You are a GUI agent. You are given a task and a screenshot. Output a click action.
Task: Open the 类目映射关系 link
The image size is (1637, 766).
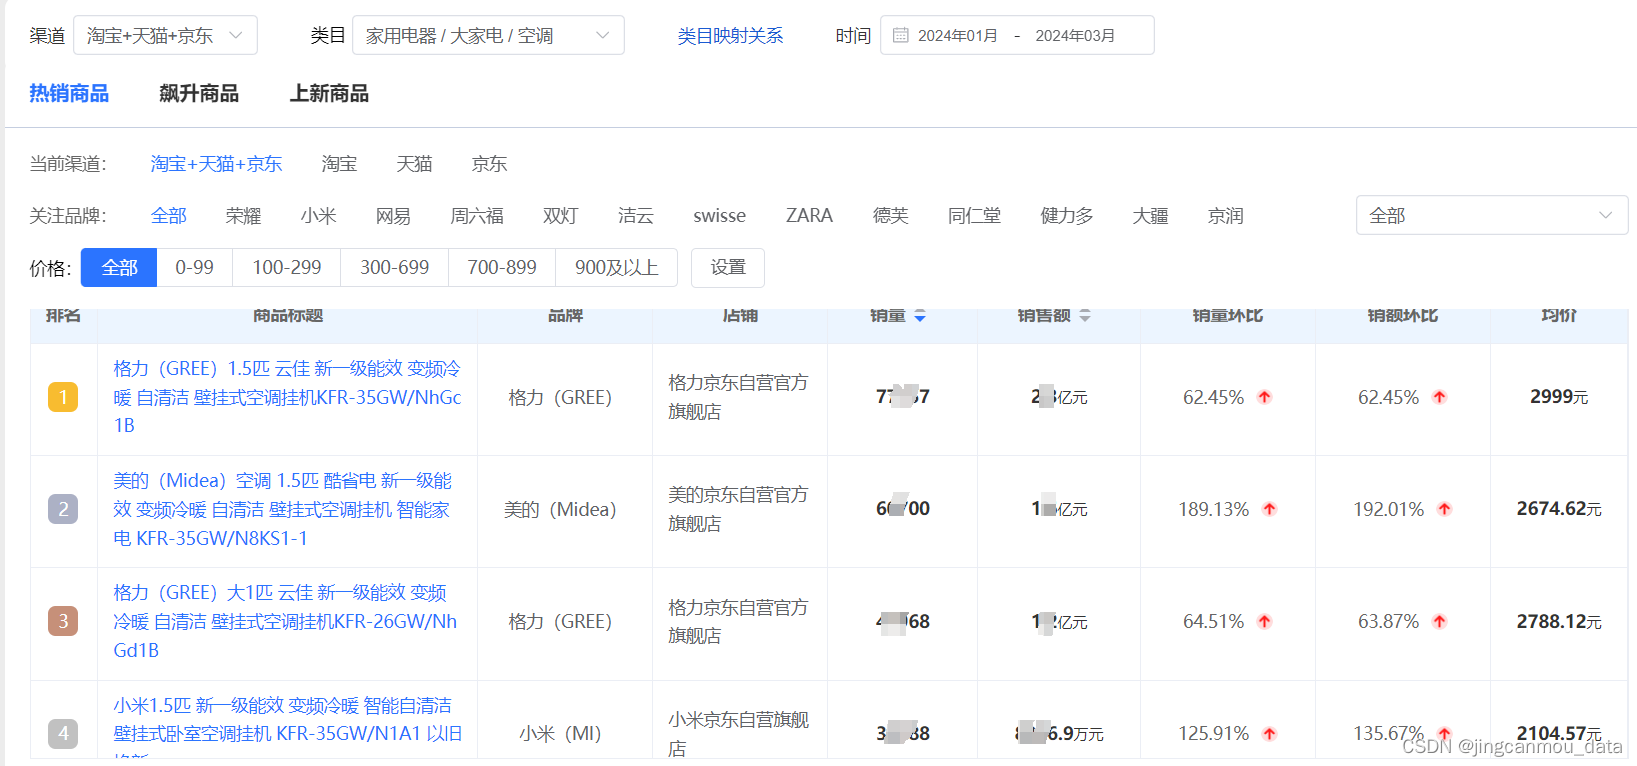click(730, 36)
